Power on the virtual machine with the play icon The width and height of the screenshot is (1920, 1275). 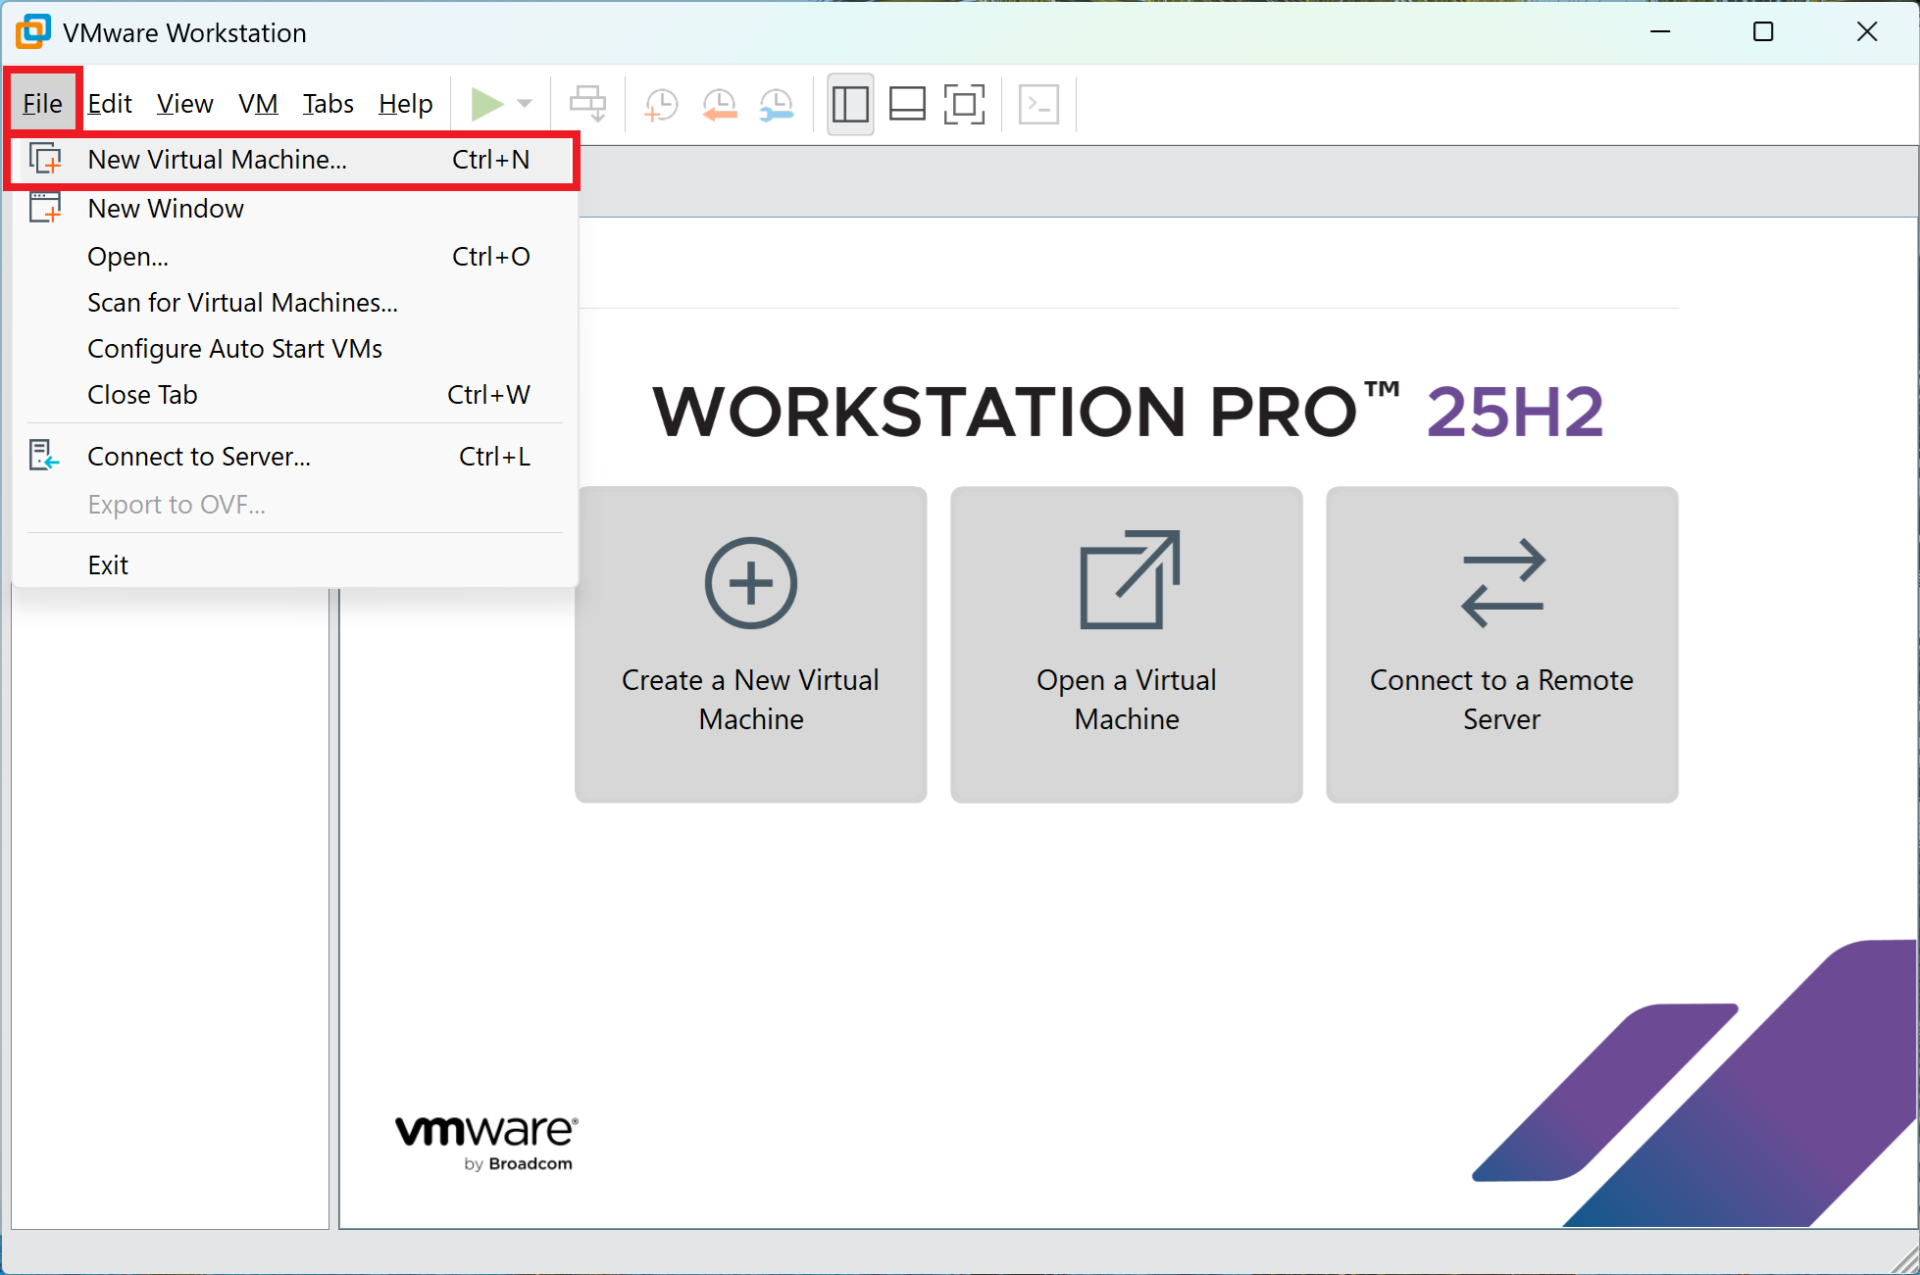tap(489, 103)
